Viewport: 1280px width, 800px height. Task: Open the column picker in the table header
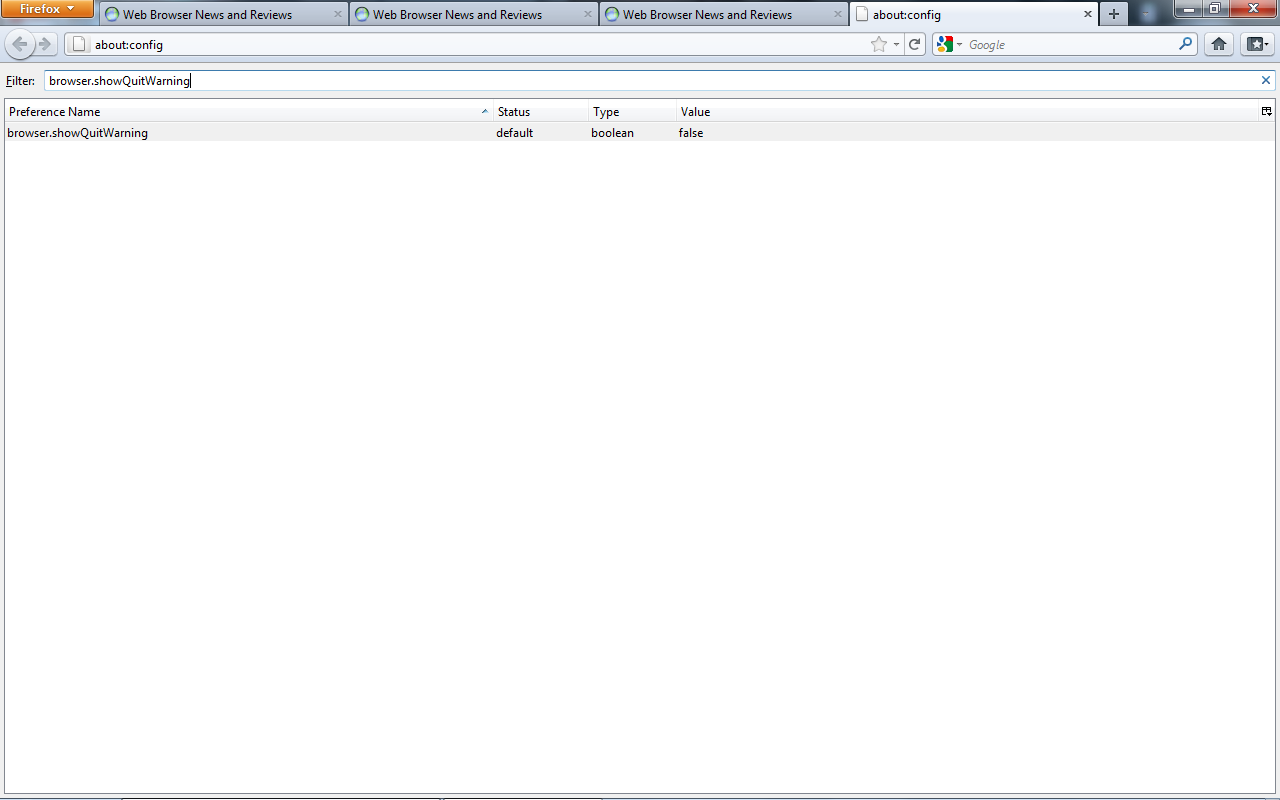[x=1266, y=112]
